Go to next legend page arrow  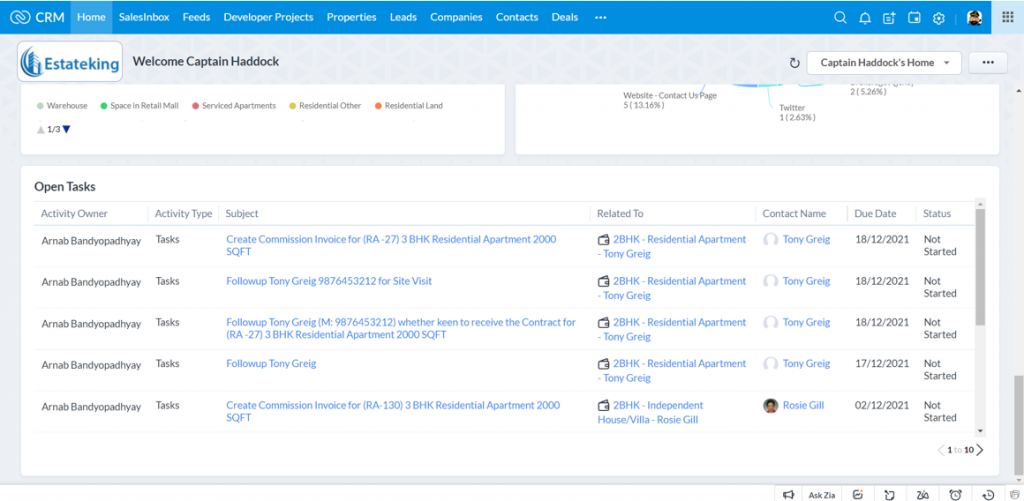point(66,129)
